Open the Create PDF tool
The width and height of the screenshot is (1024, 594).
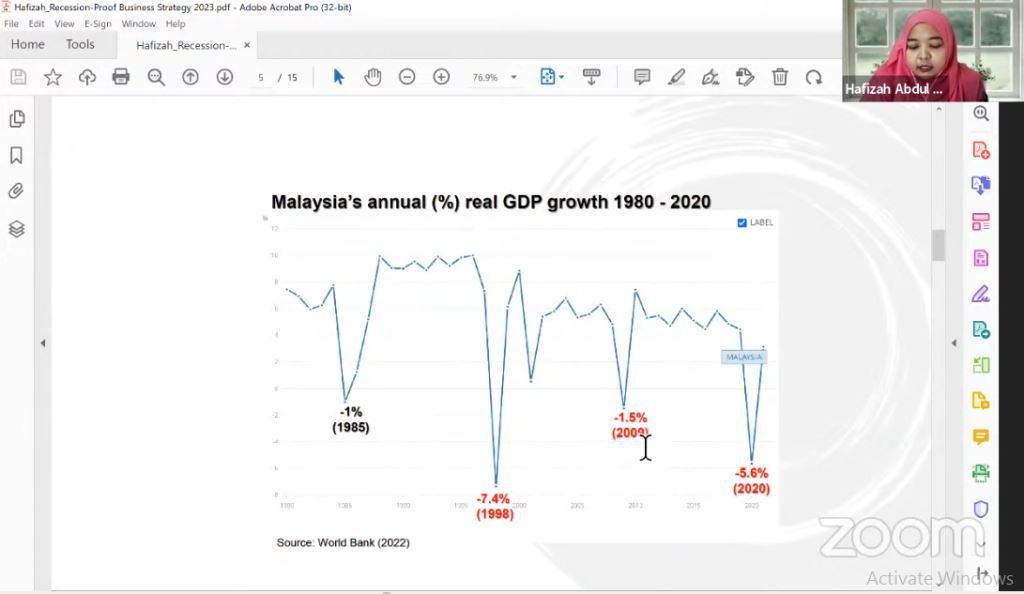[981, 150]
